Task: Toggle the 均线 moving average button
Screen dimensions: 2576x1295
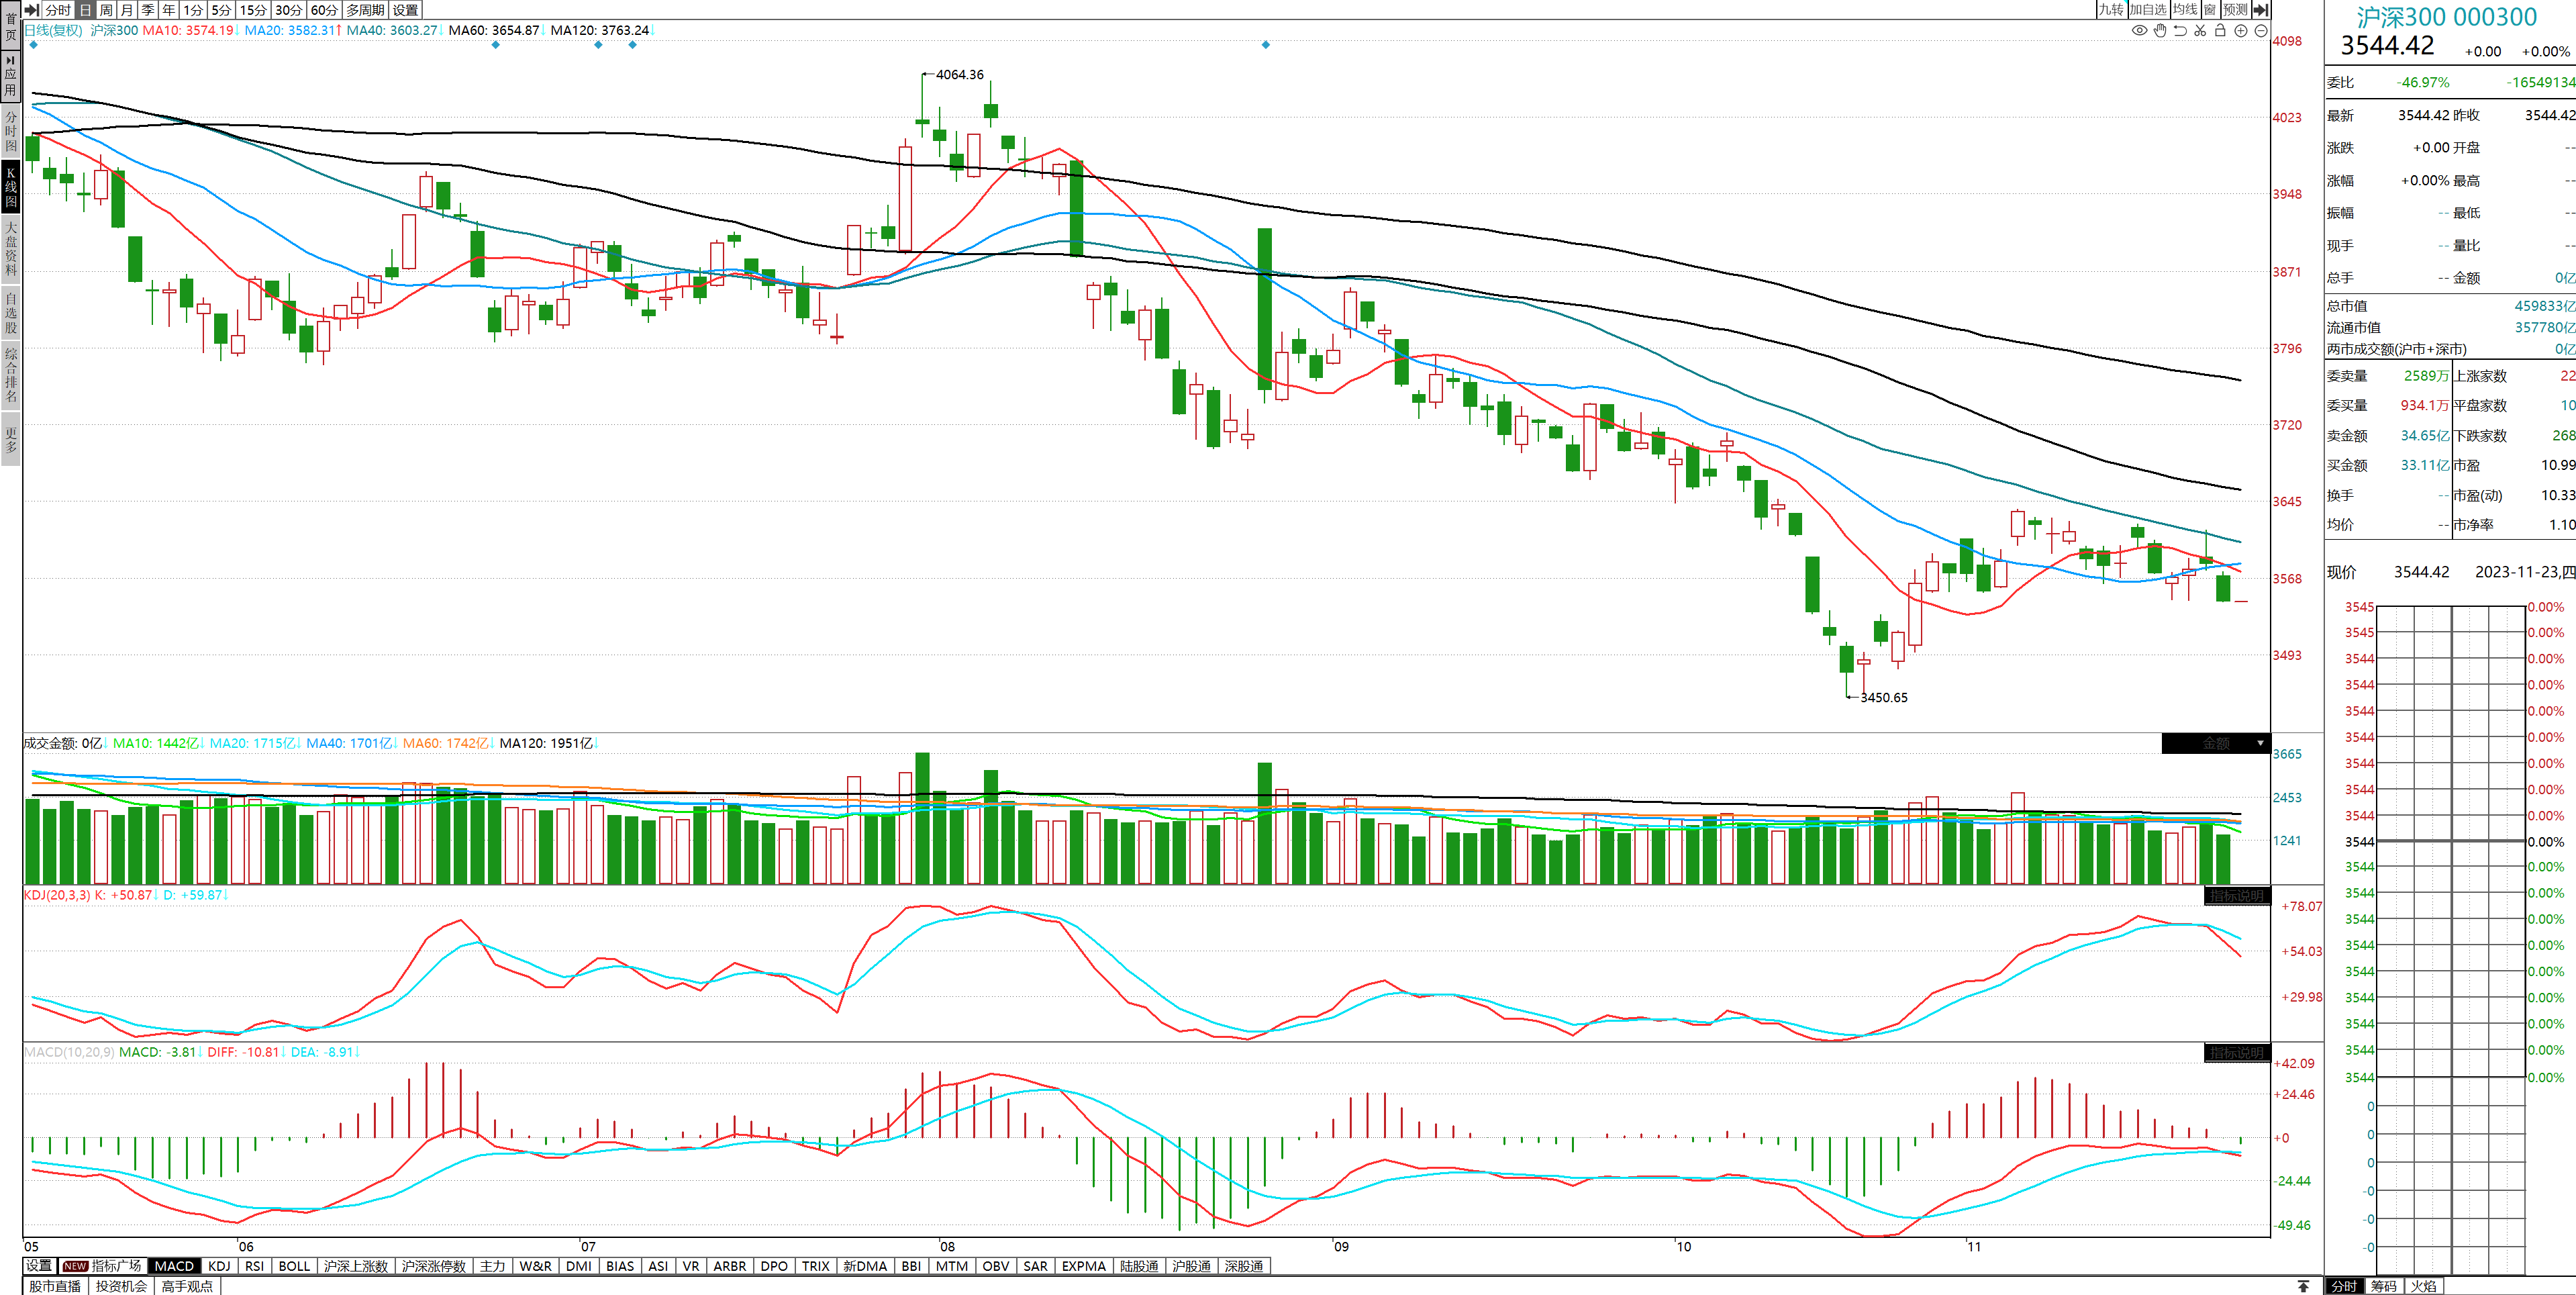Action: [x=2185, y=10]
